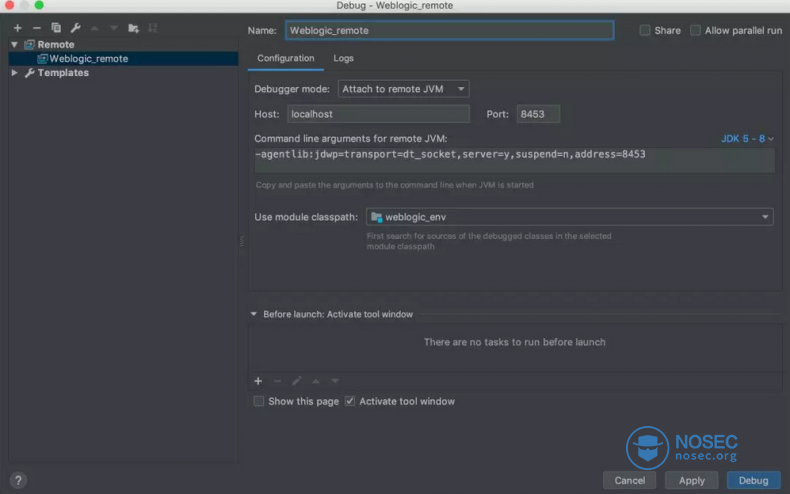Edit templates via the wrench icon
The image size is (790, 494).
75,28
